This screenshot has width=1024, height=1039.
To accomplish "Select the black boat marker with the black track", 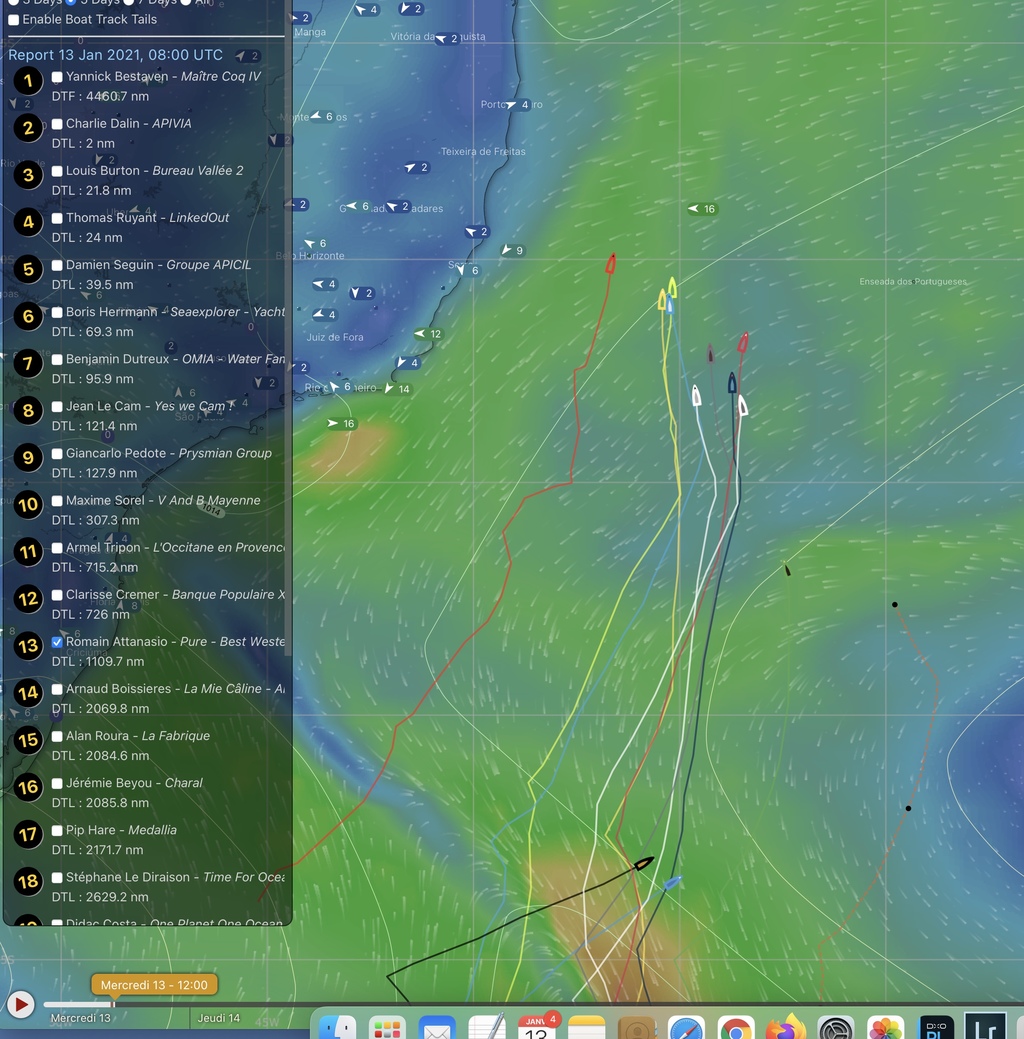I will tap(644, 863).
